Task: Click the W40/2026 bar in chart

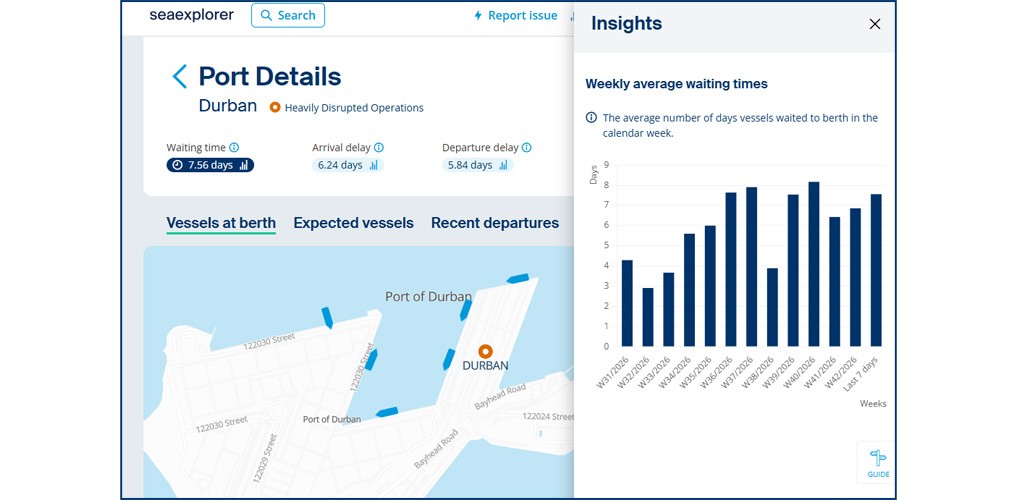Action: [814, 264]
